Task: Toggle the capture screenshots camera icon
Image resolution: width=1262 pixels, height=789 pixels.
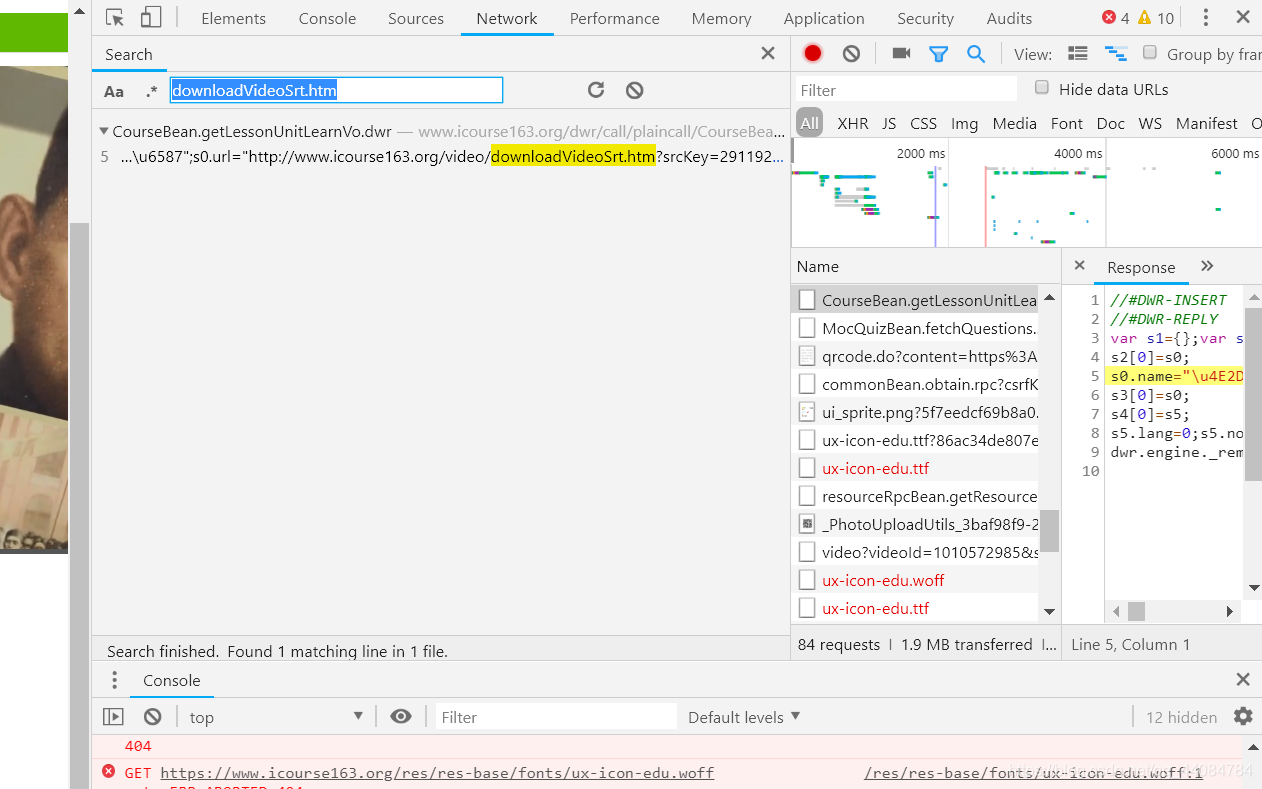Action: pyautogui.click(x=901, y=53)
